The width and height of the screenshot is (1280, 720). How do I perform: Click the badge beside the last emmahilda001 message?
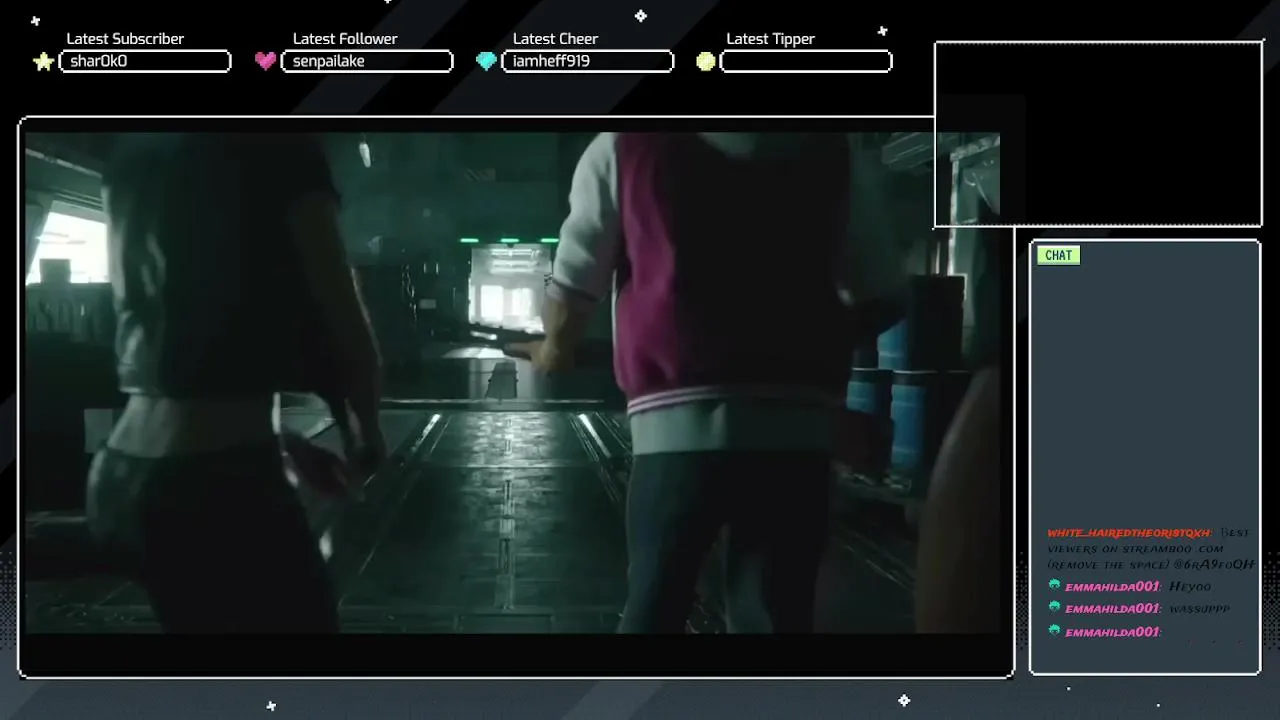coord(1054,630)
